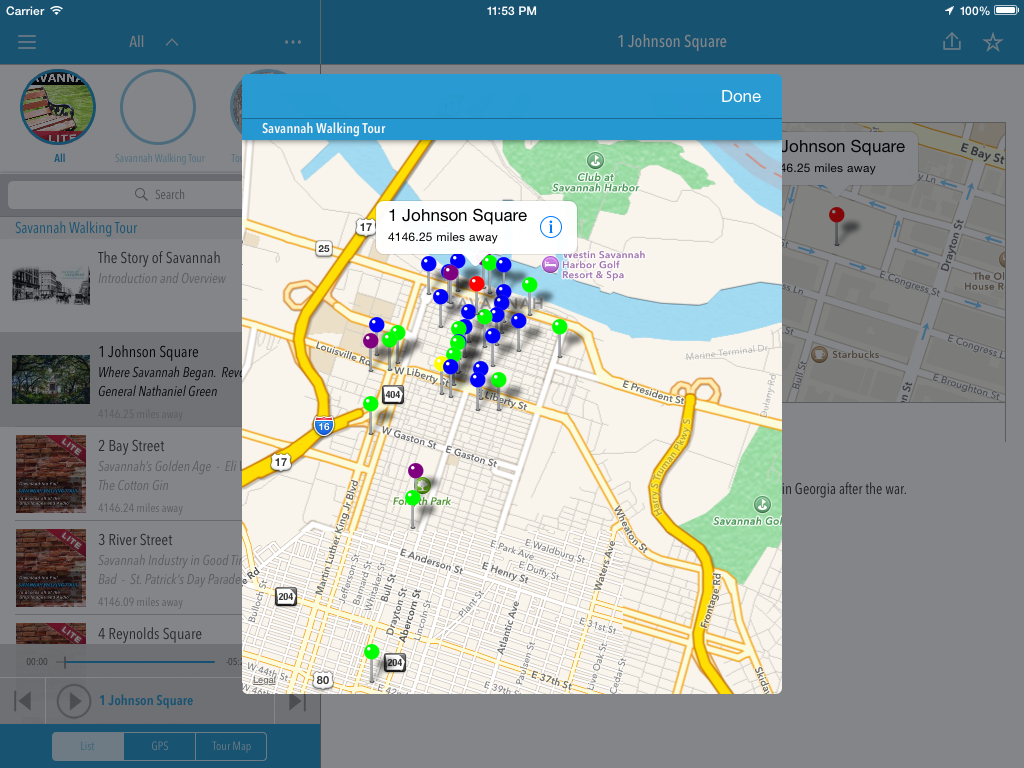
Task: Open the 1 Johnson Square list row
Action: coord(121,379)
